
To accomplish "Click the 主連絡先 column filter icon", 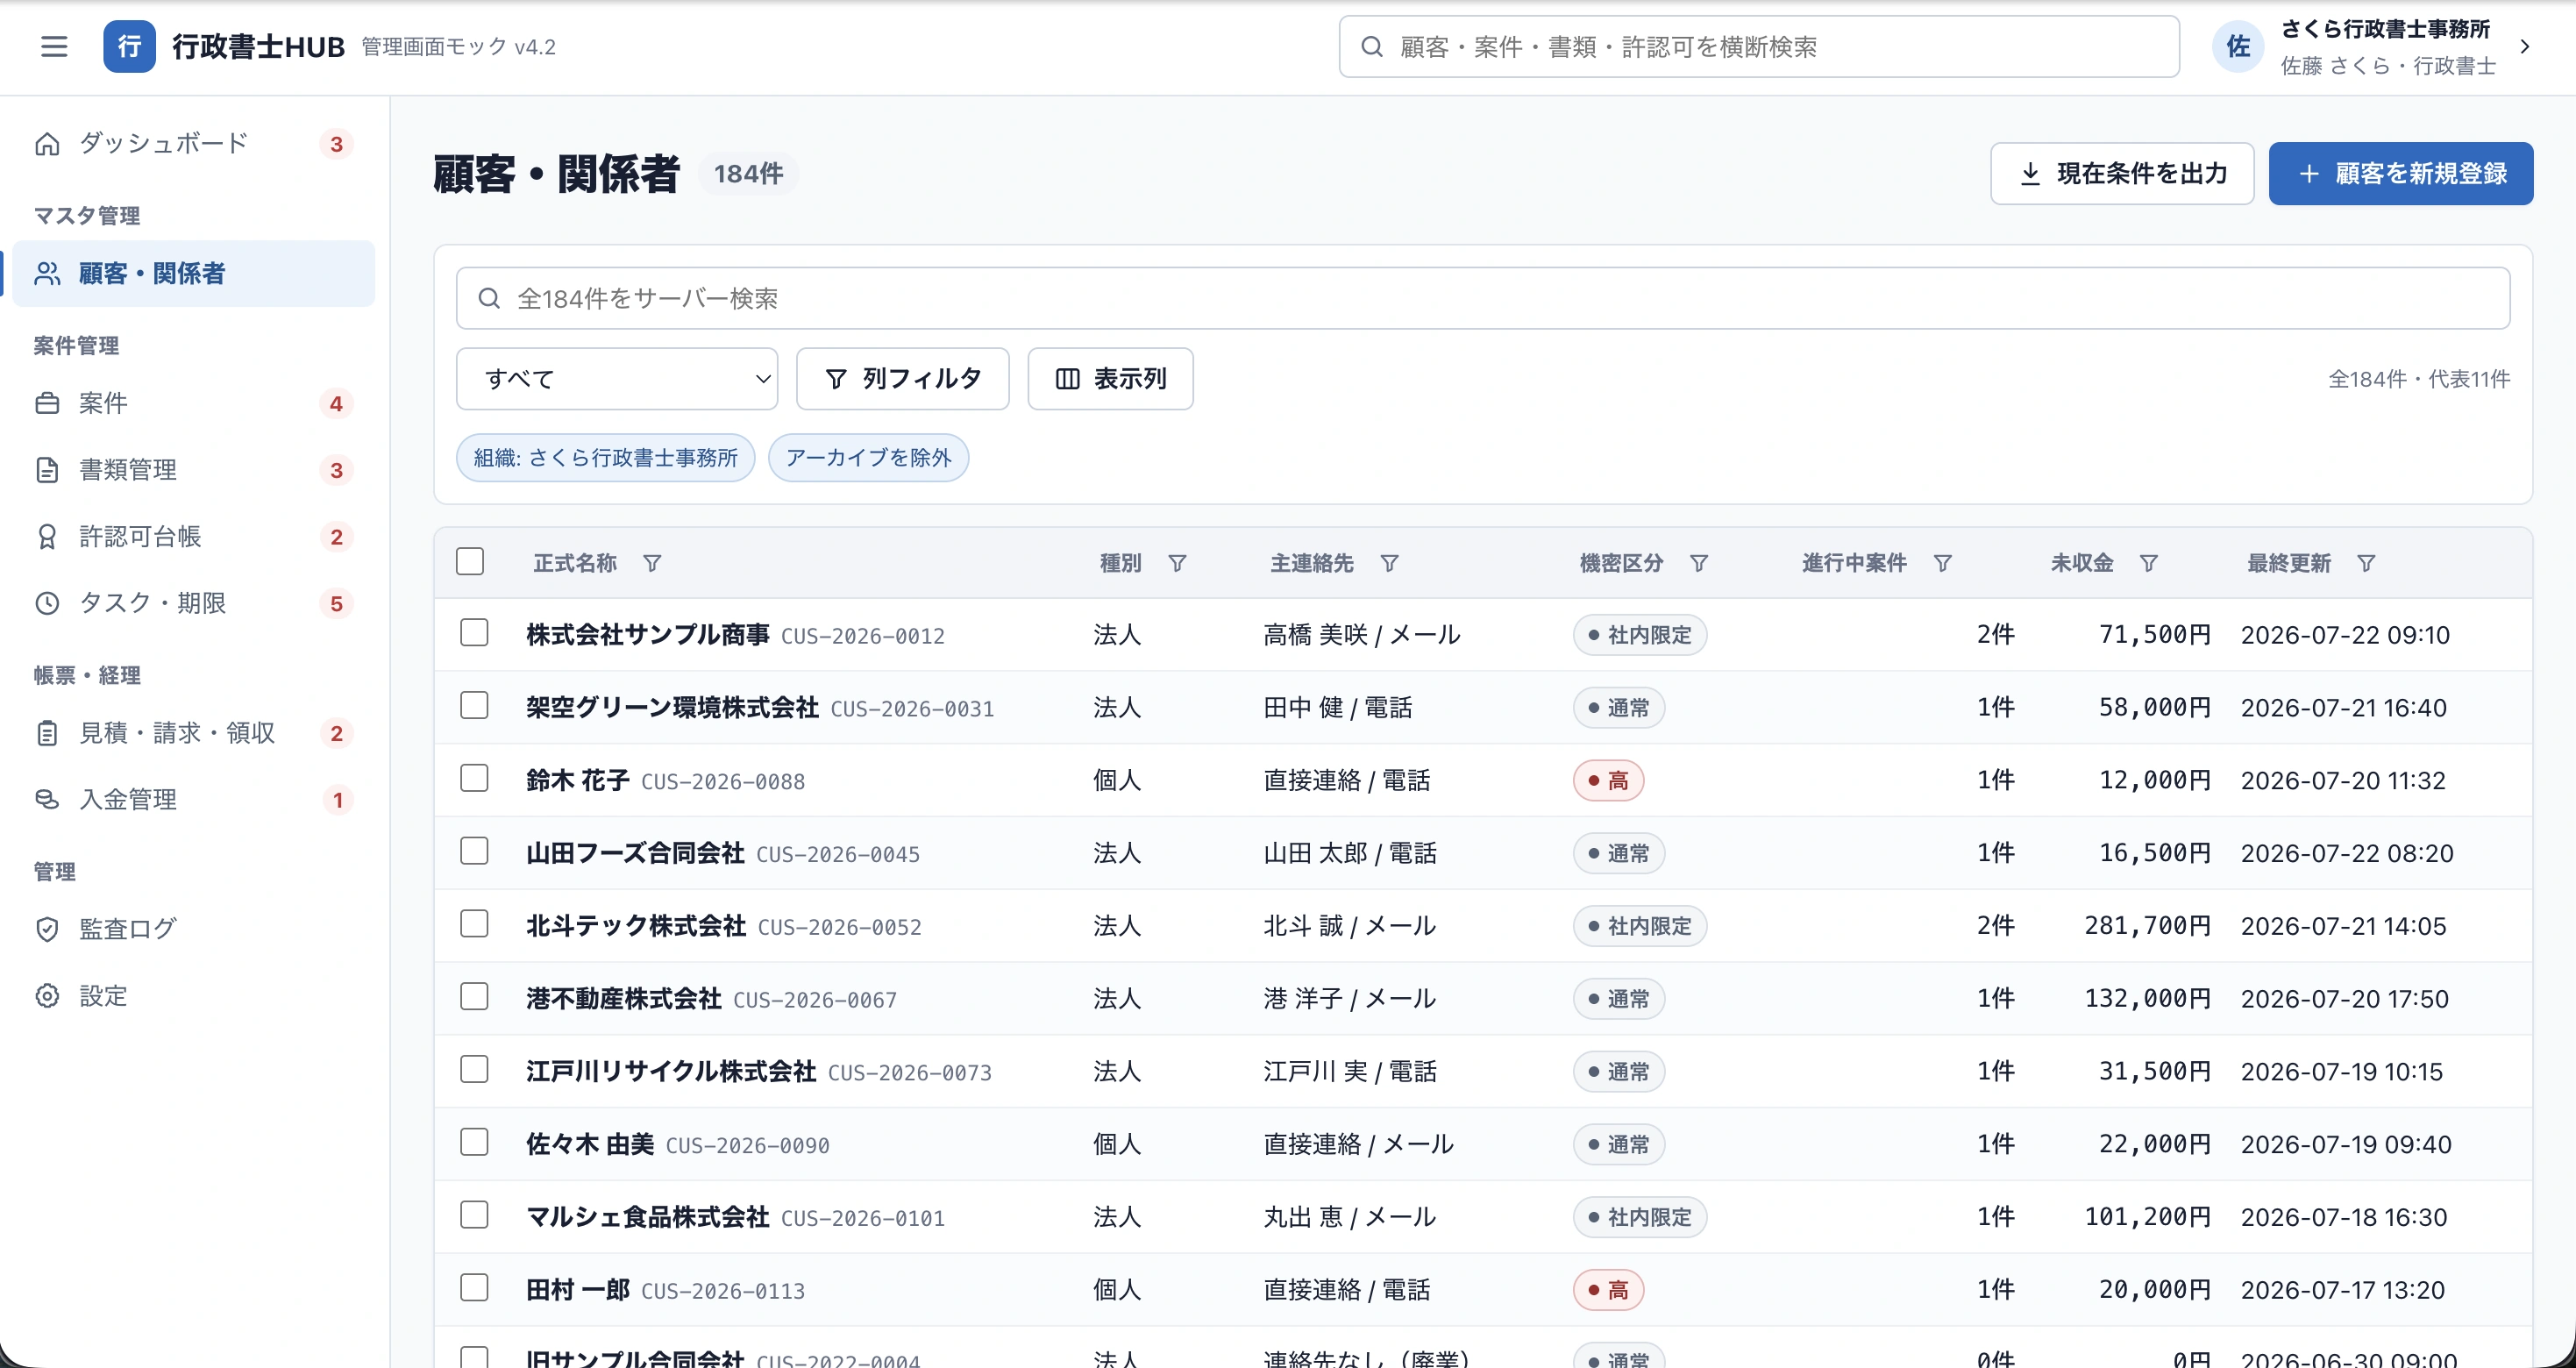I will tap(1389, 563).
